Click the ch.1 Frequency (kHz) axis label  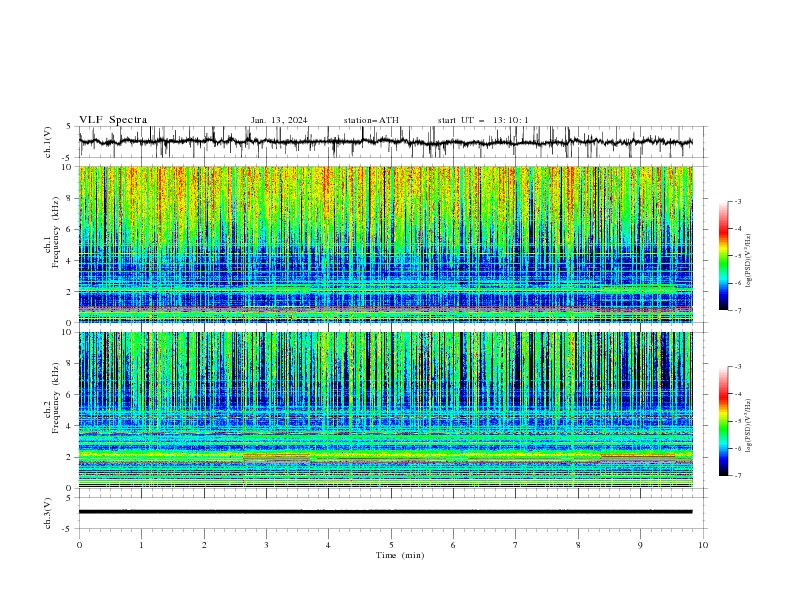pyautogui.click(x=52, y=232)
